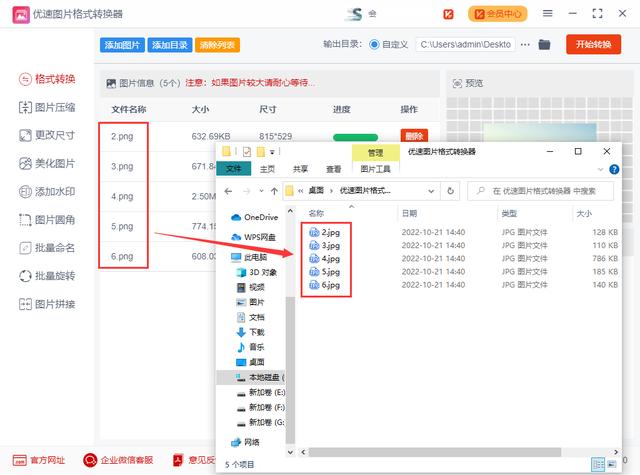Switch Explorer to details view icon
The image size is (640, 475).
click(598, 464)
